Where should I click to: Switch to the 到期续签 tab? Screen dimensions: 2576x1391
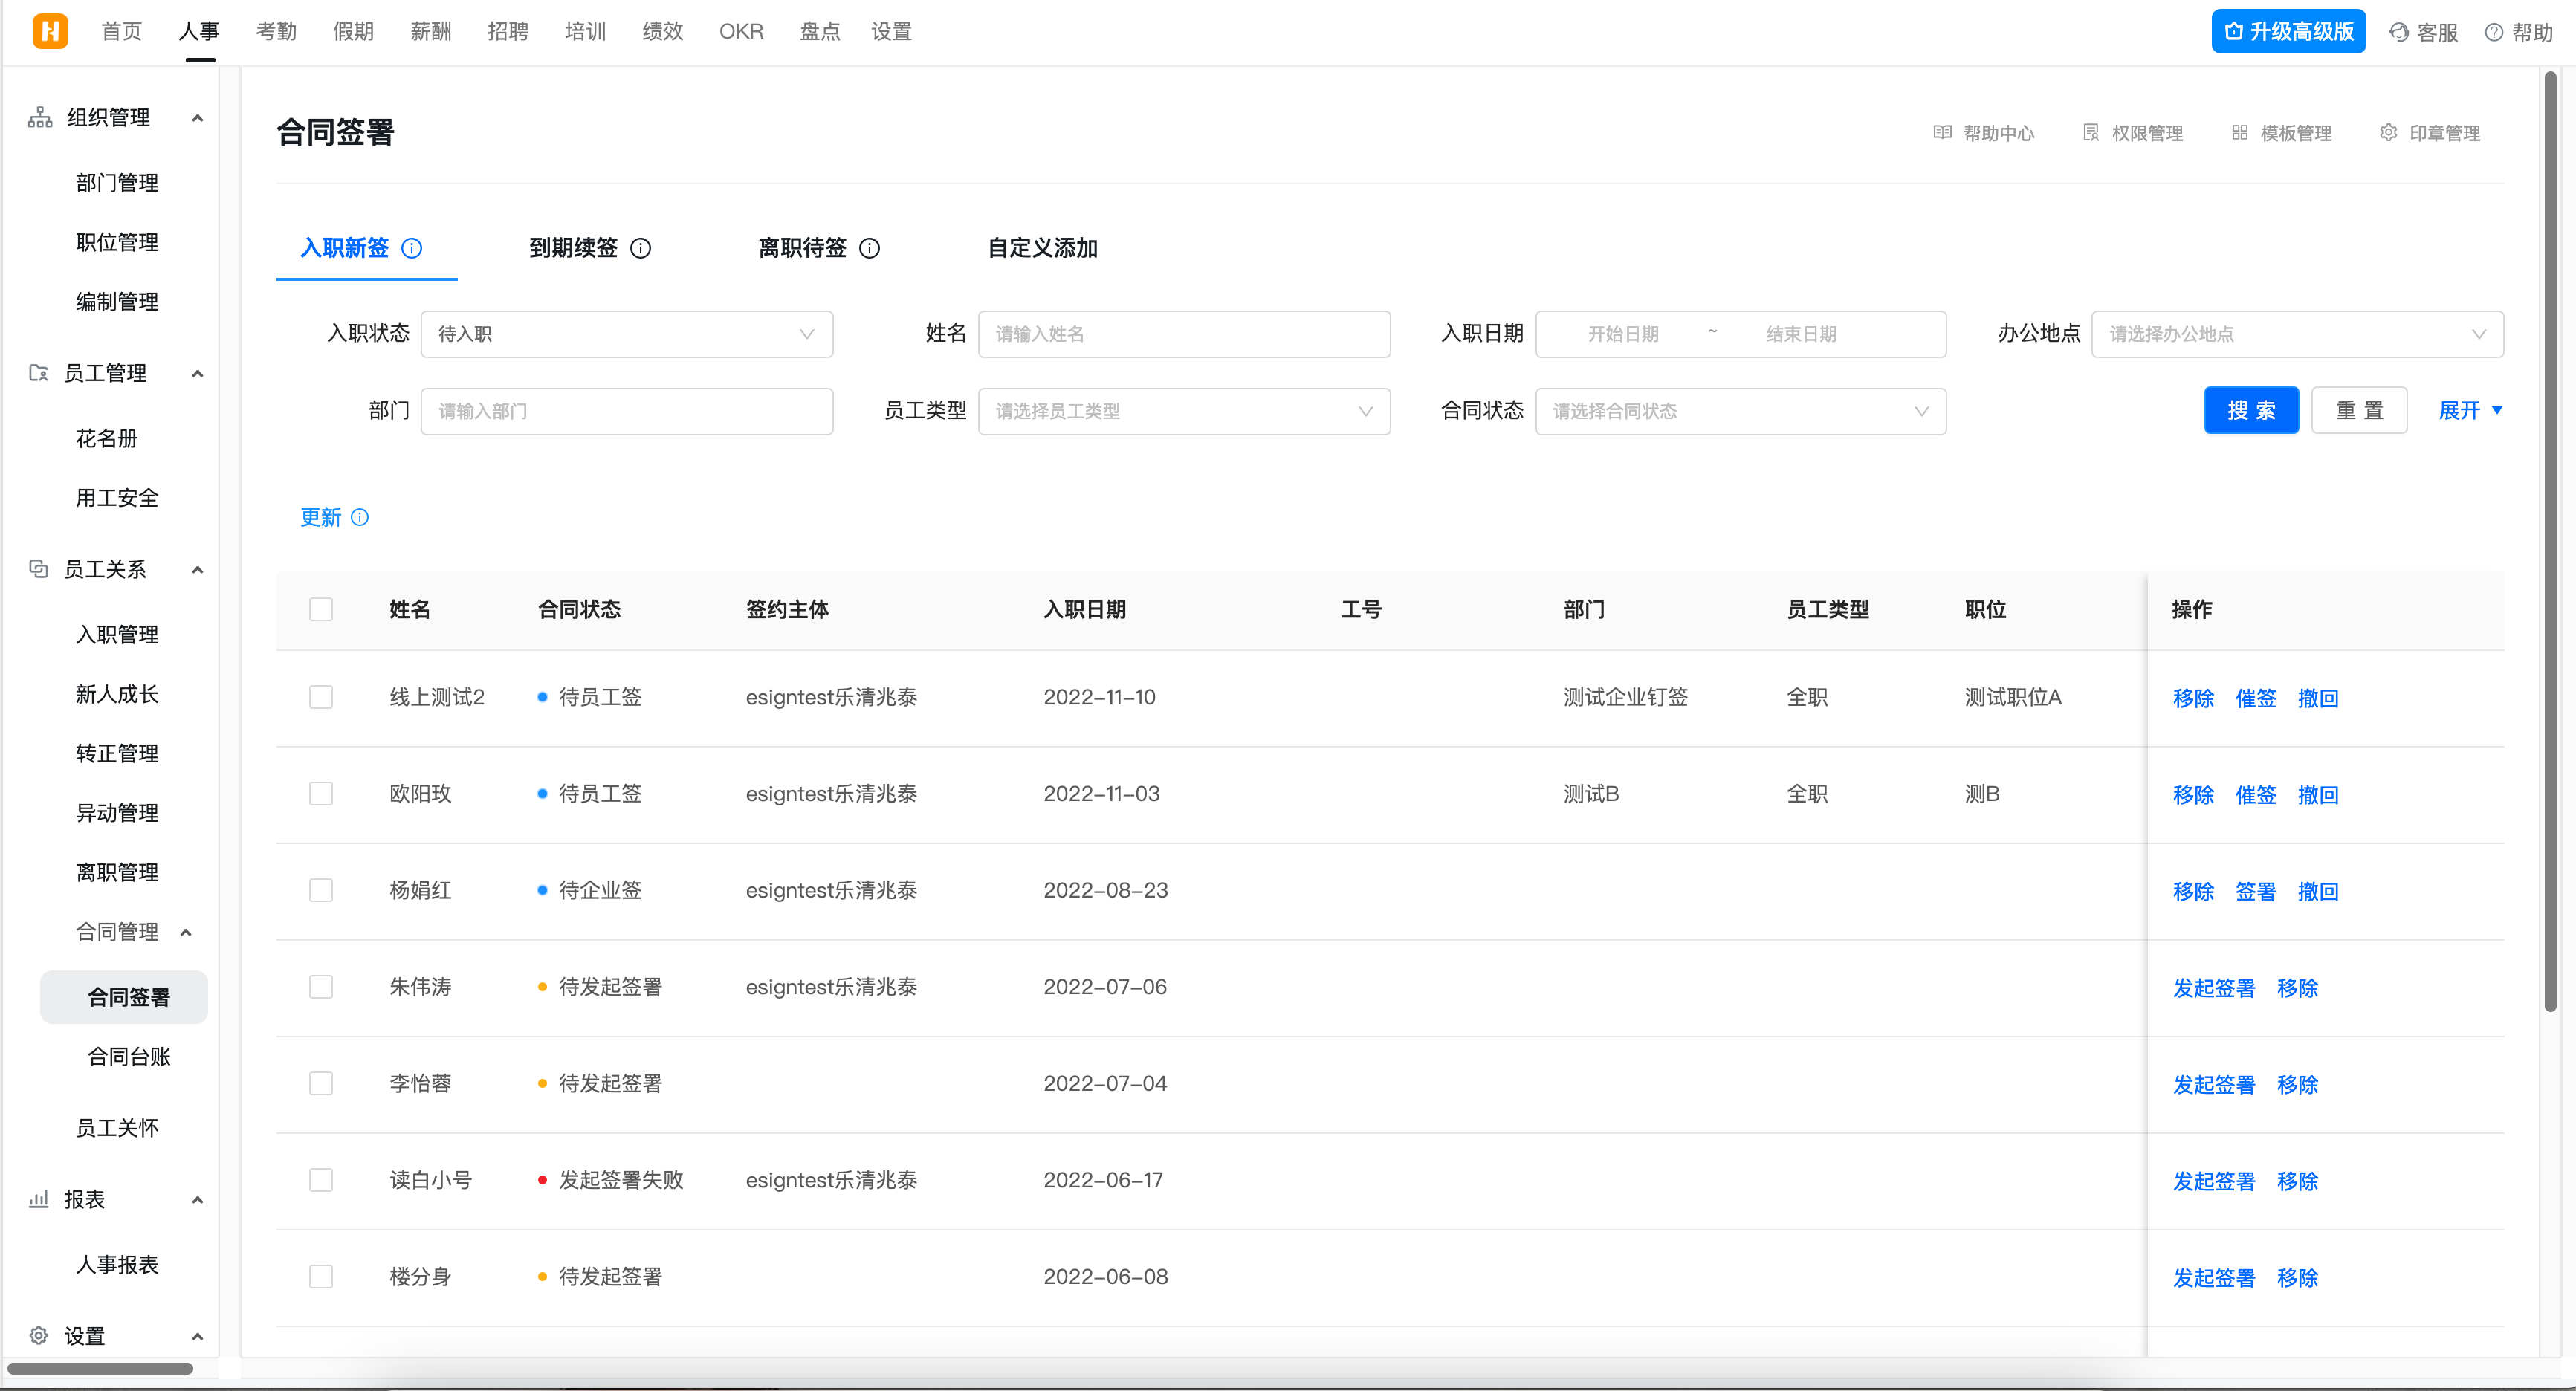click(x=573, y=248)
